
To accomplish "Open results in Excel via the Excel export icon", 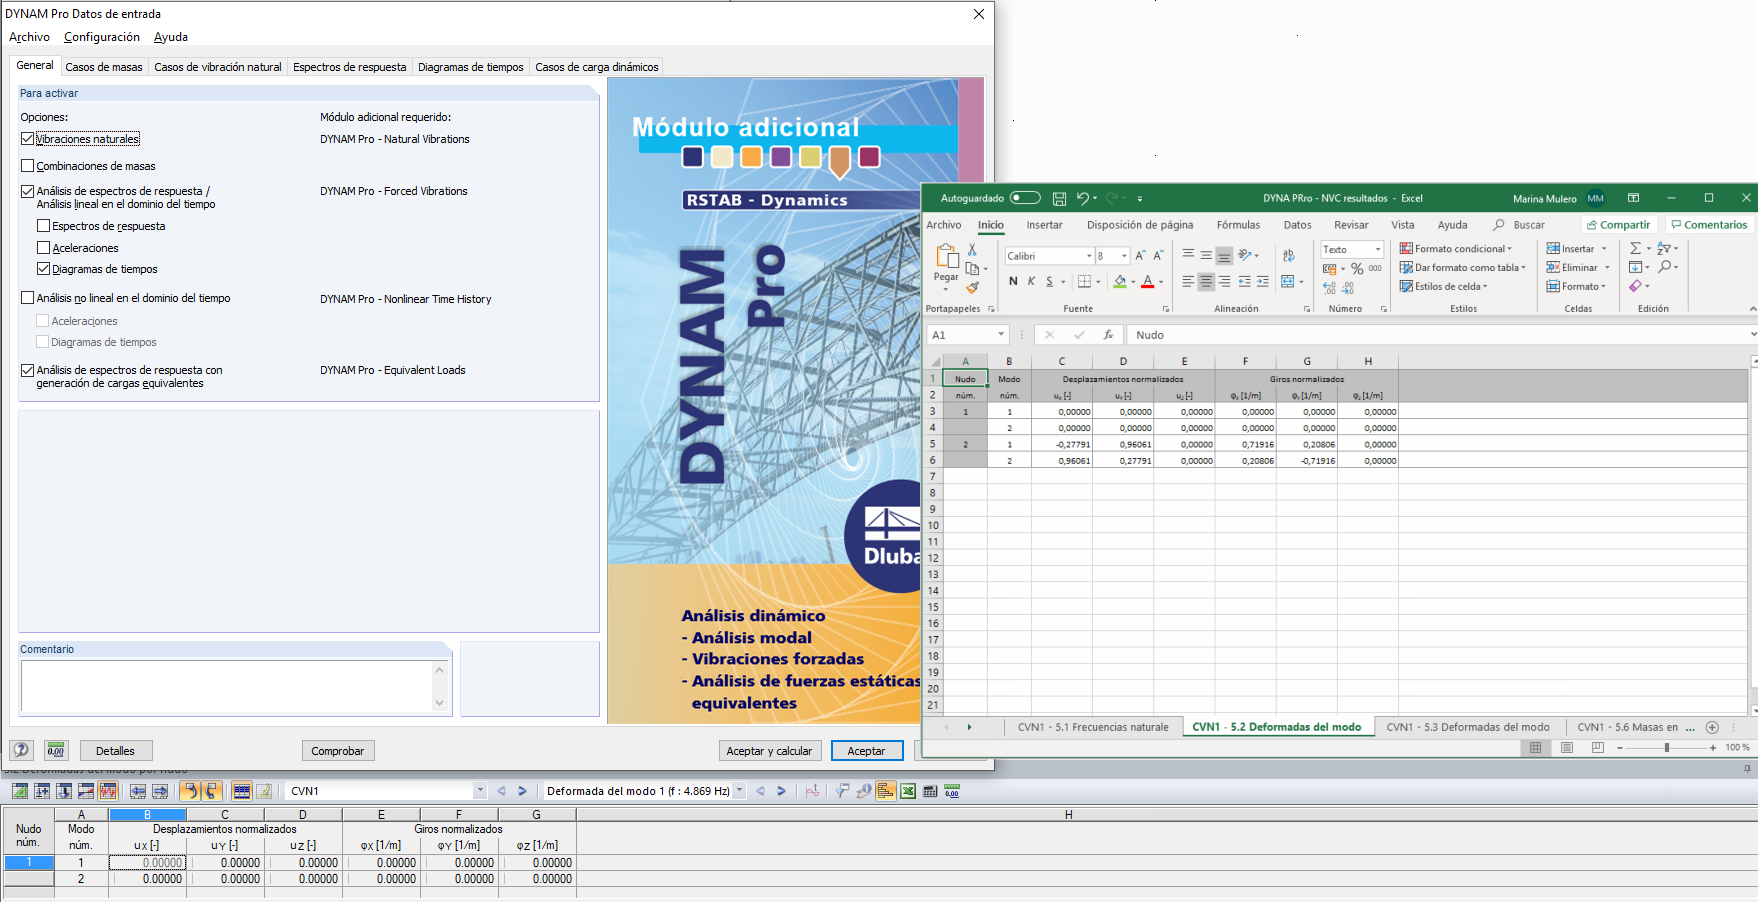I will (x=908, y=790).
